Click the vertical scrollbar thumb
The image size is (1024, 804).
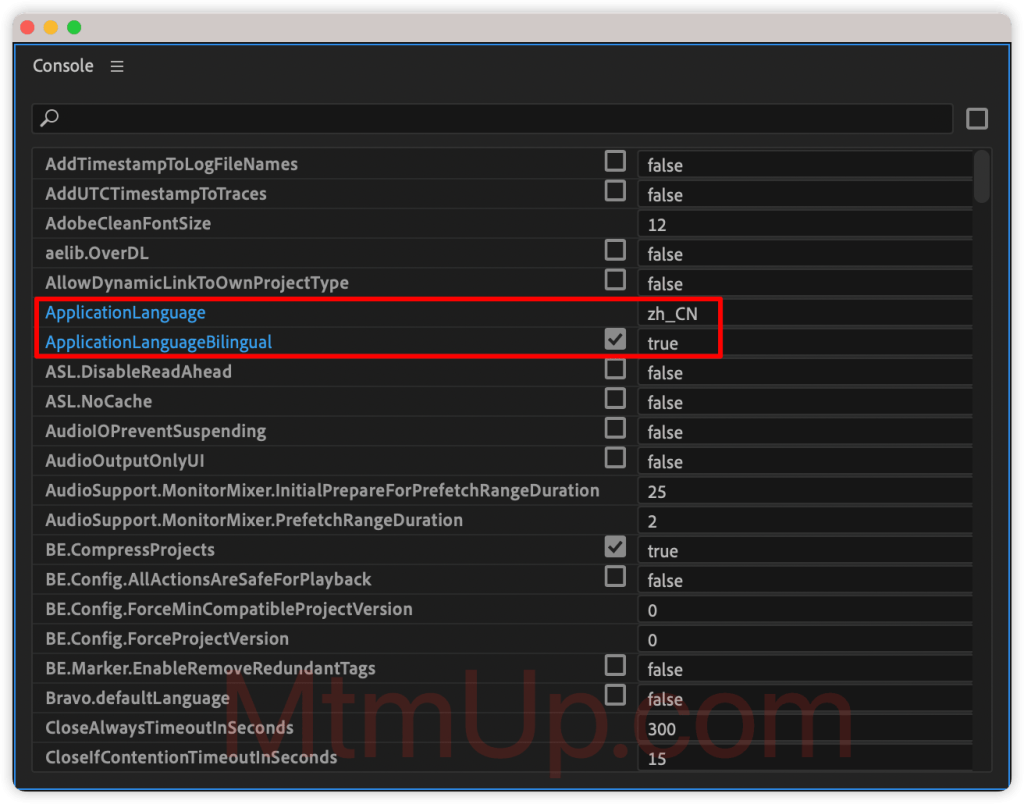click(x=982, y=177)
